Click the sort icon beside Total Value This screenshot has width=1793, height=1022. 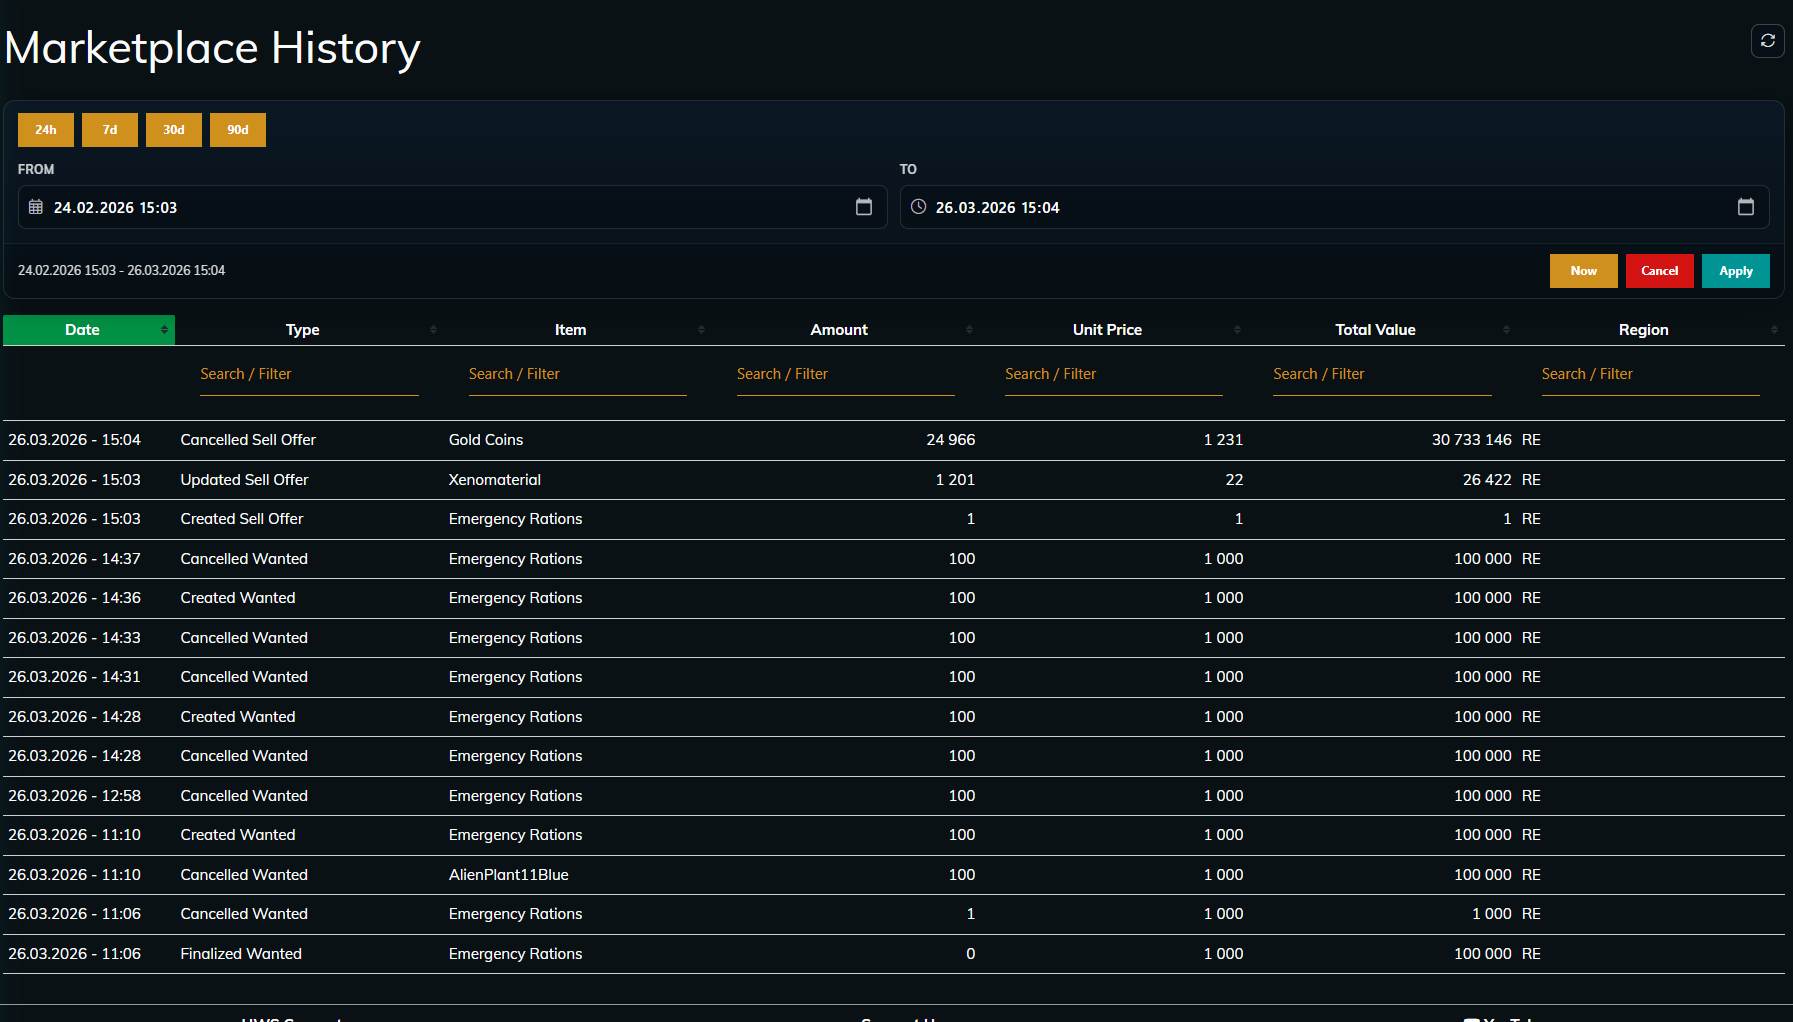(1509, 329)
